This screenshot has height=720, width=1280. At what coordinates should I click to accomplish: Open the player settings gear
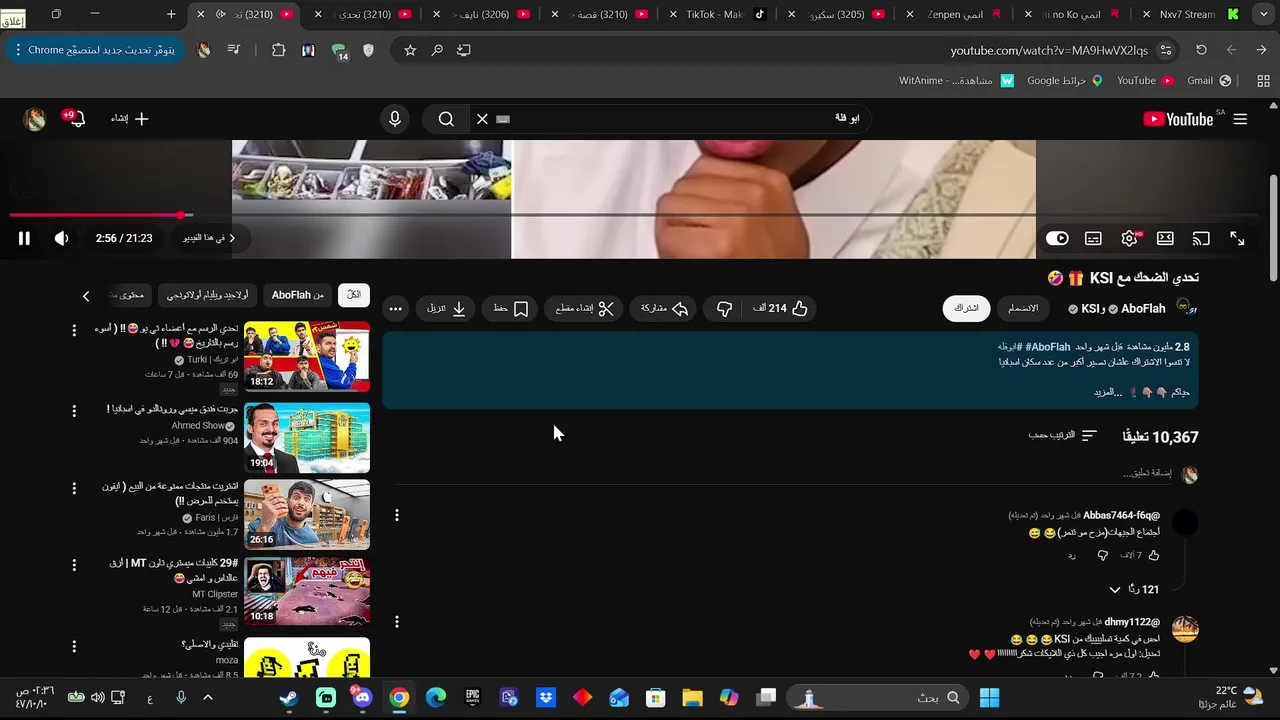[x=1129, y=238]
